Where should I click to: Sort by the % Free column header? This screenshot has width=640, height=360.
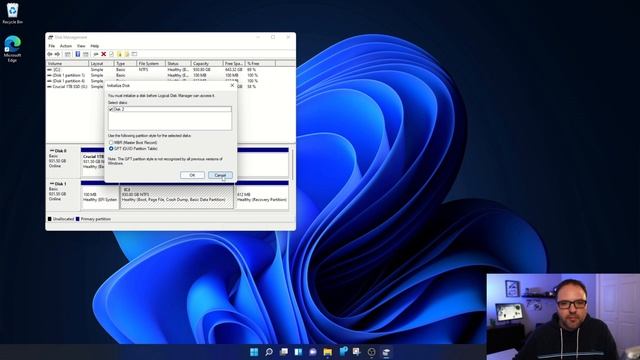(x=260, y=64)
